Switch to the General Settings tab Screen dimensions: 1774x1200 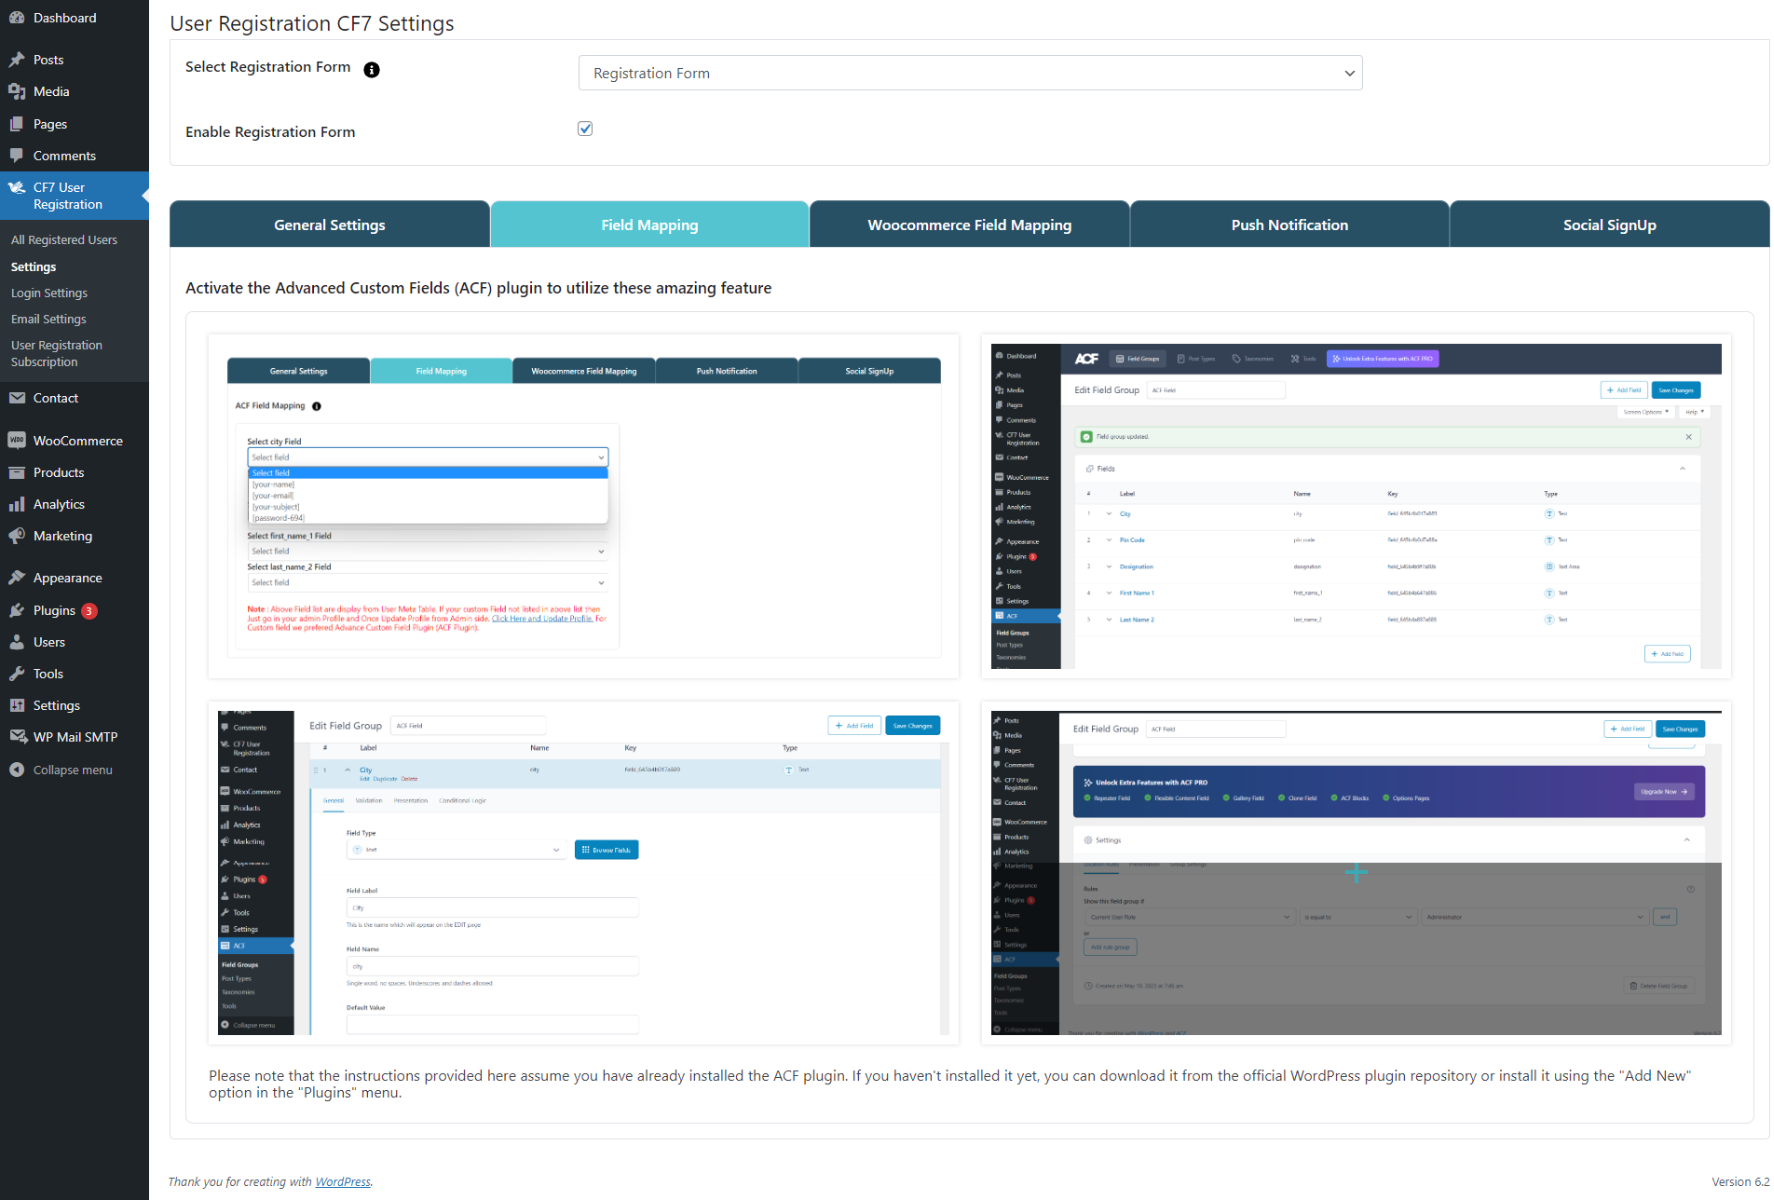tap(329, 225)
